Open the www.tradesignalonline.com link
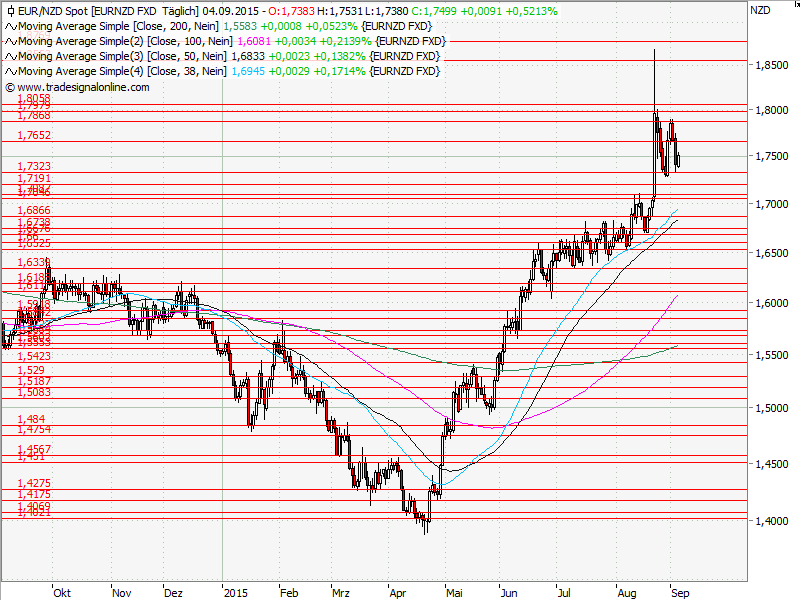This screenshot has width=800, height=600. [83, 87]
